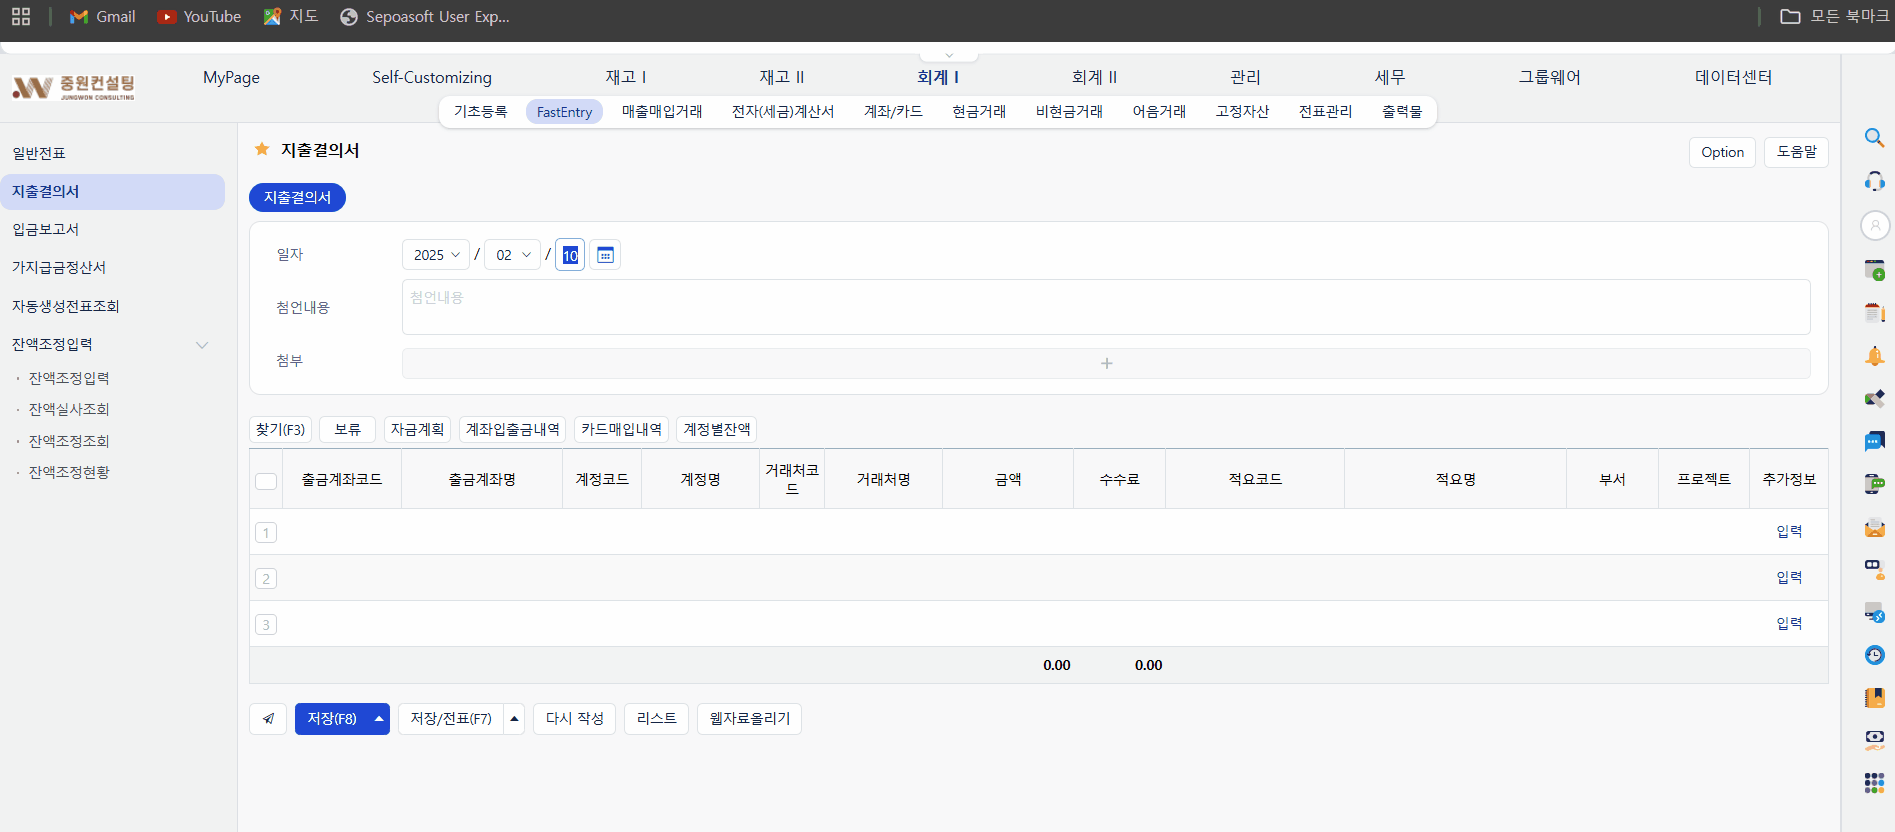Open browser apps grid icon in bookmarks bar
Image resolution: width=1895 pixels, height=832 pixels.
[x=21, y=16]
